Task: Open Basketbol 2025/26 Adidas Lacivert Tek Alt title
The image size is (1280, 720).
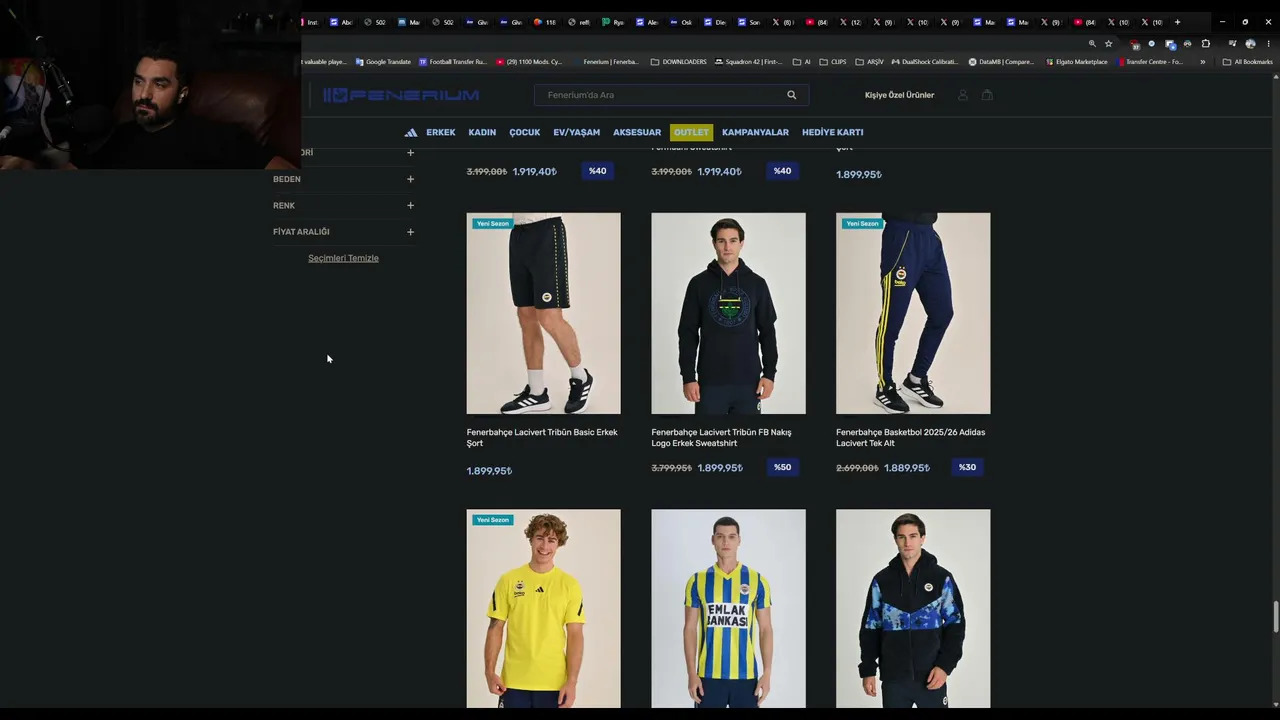Action: click(910, 438)
